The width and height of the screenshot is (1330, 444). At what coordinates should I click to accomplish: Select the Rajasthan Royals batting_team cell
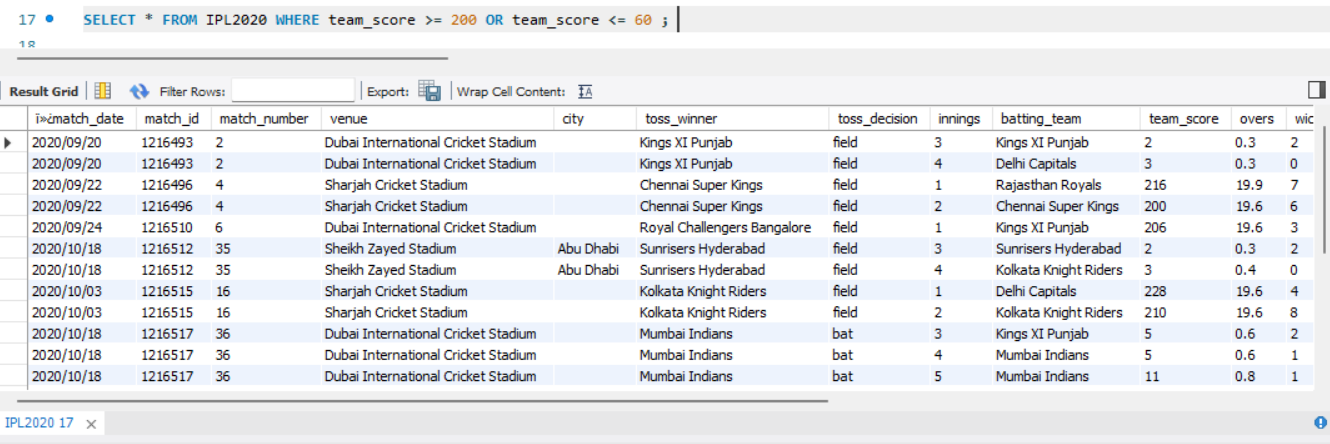[1065, 185]
